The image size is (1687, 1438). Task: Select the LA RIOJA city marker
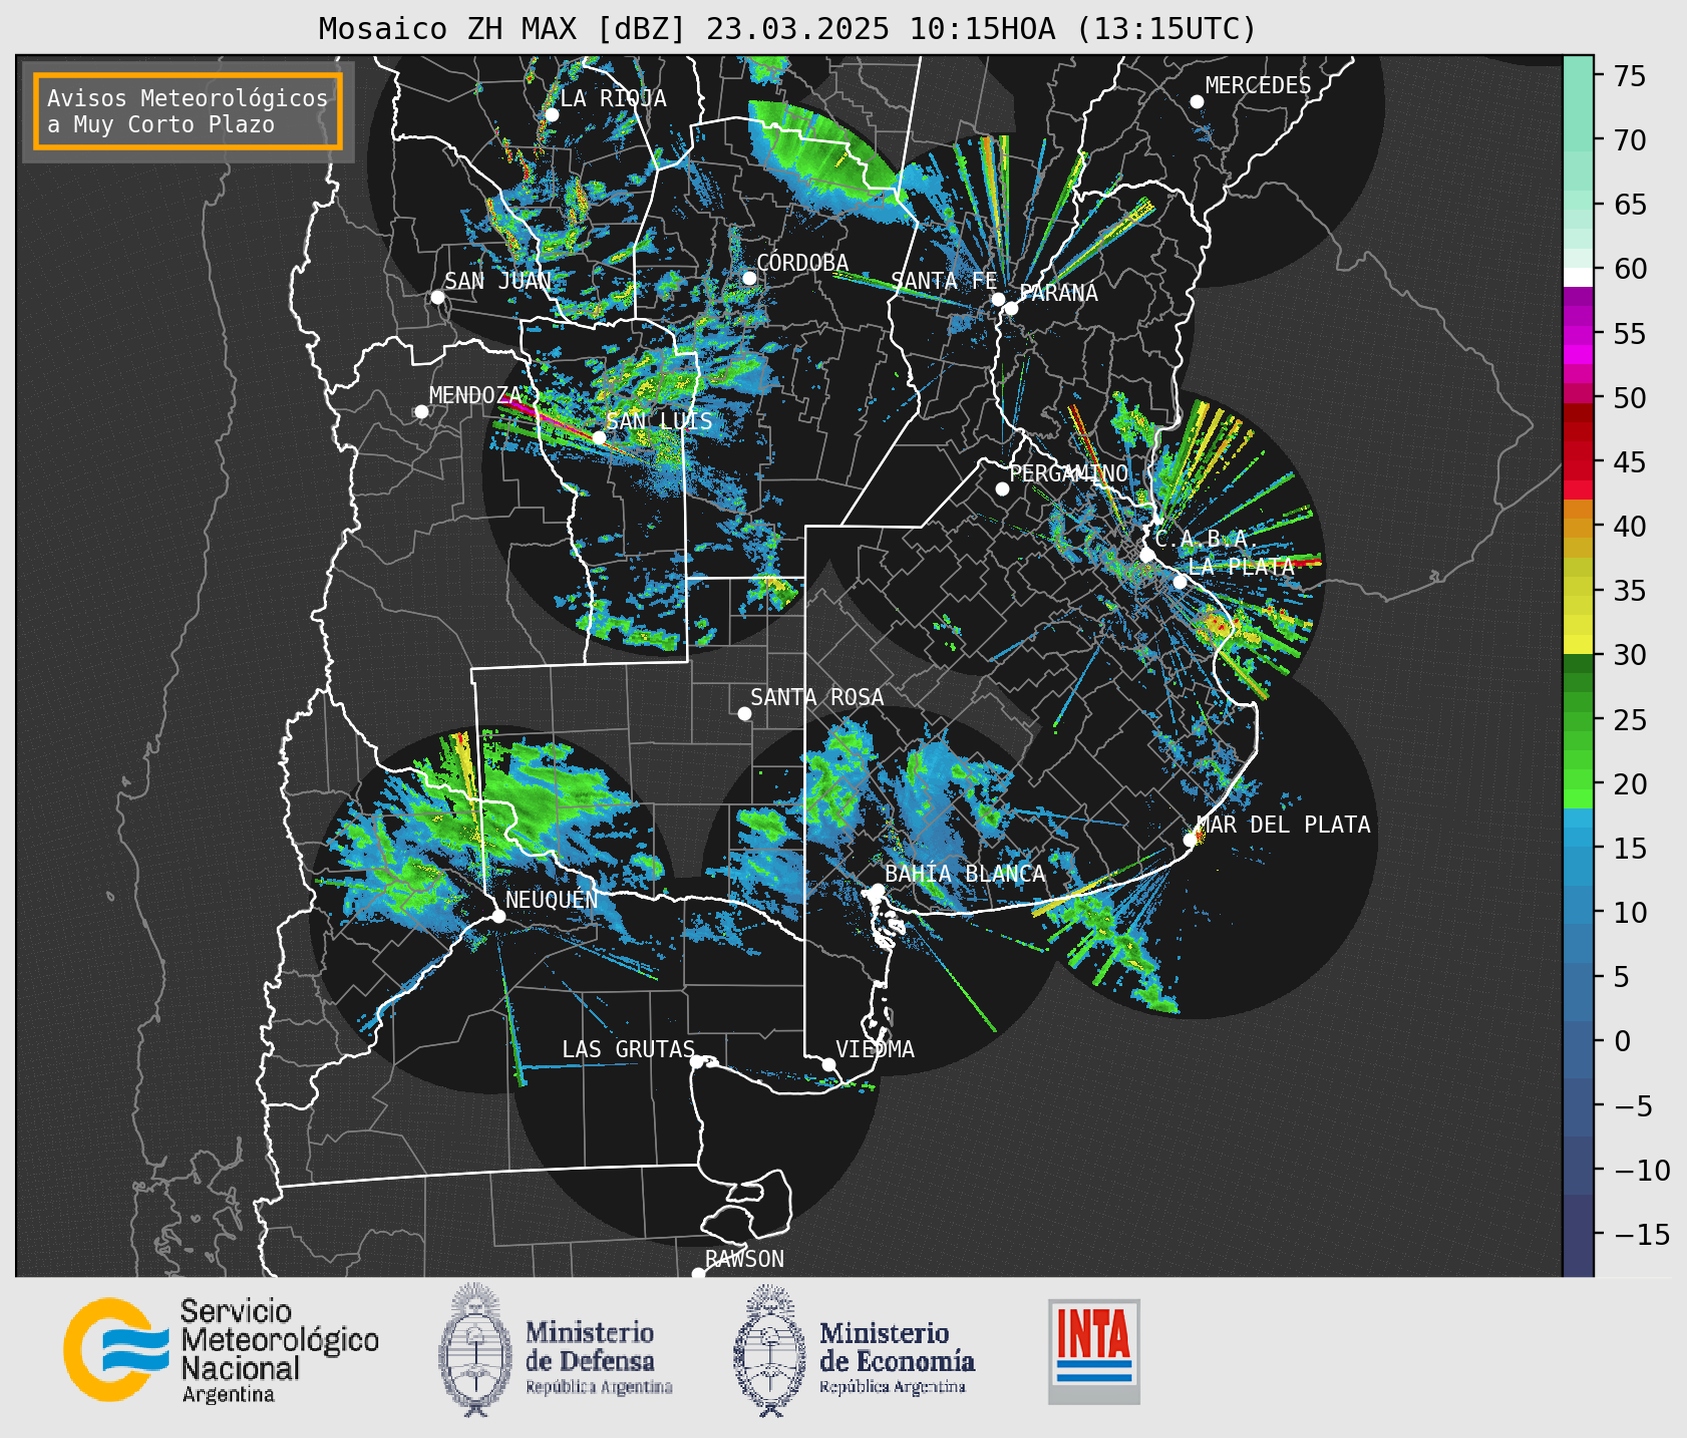(x=552, y=115)
